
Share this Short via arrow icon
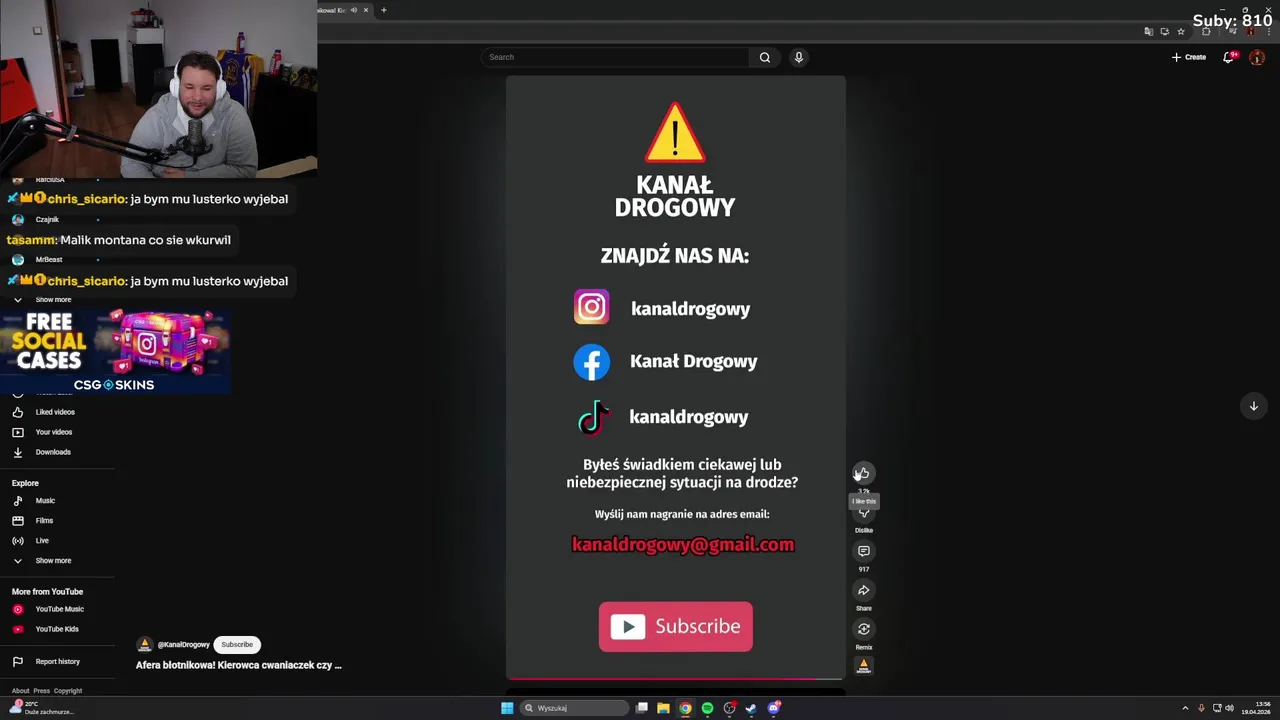click(864, 590)
